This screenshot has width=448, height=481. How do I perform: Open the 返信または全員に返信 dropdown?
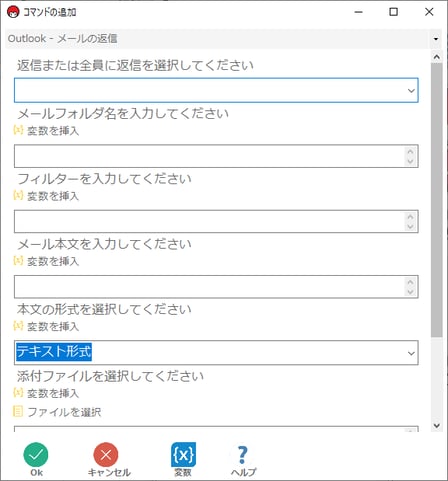pos(216,90)
